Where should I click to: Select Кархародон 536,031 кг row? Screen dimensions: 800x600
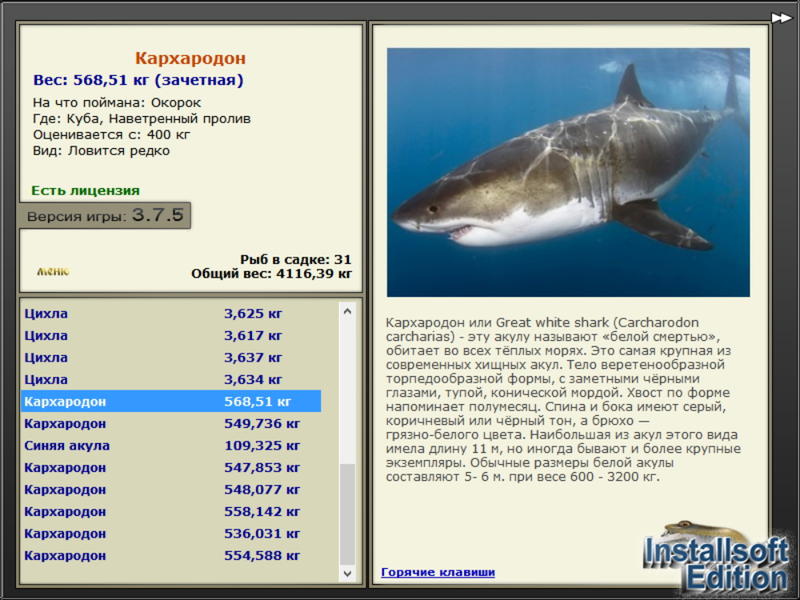pyautogui.click(x=171, y=533)
